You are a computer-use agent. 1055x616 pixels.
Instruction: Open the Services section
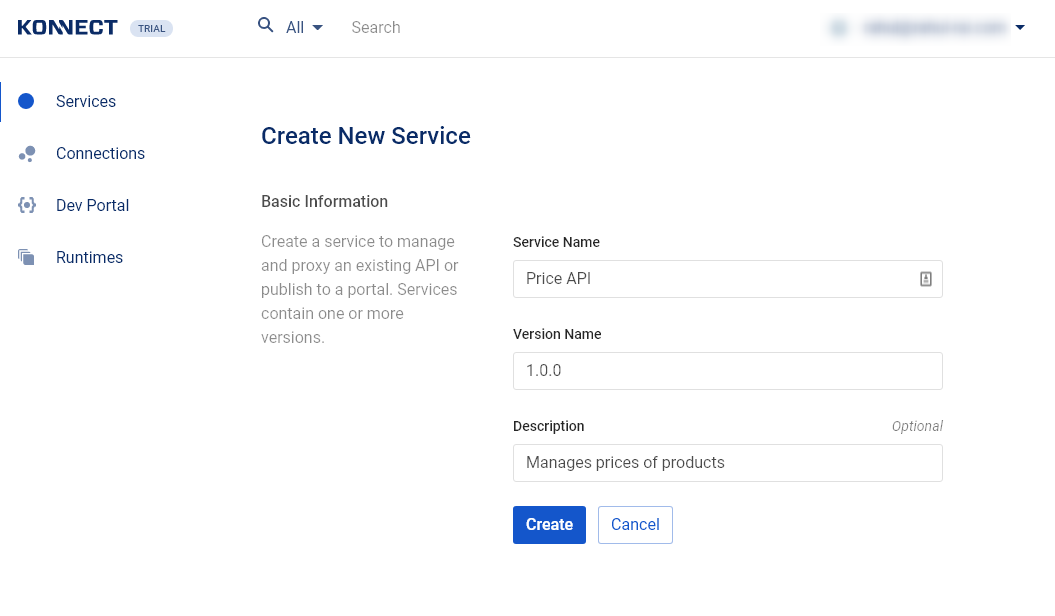[86, 102]
